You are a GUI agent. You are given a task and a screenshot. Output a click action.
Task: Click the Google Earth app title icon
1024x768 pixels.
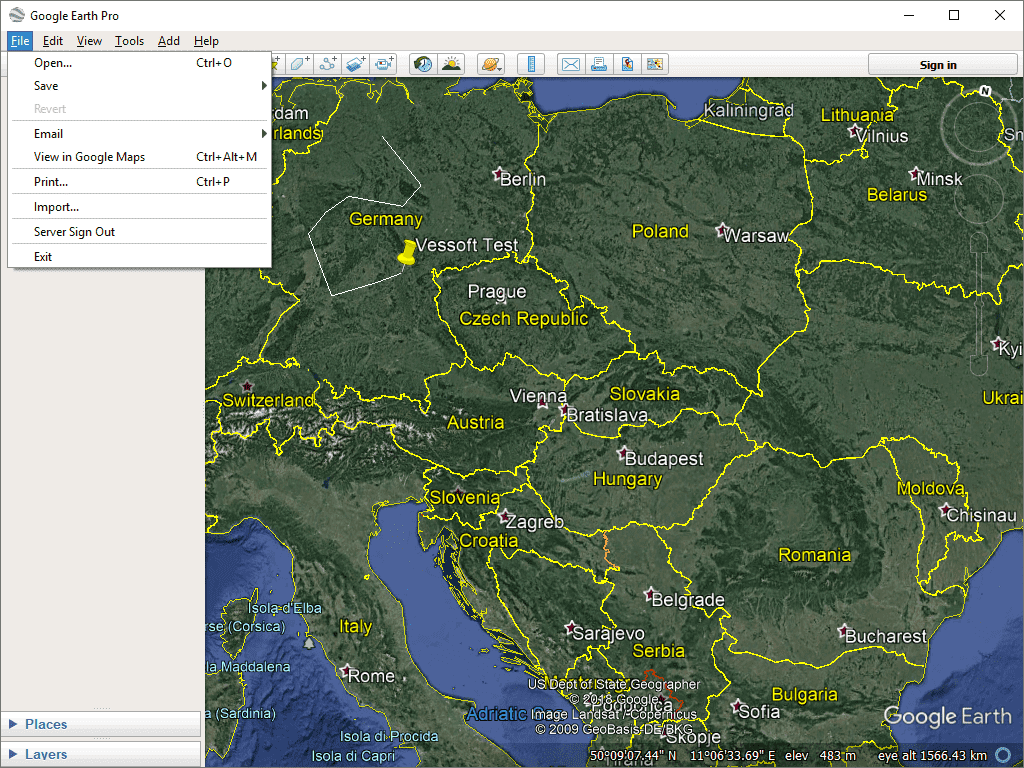[16, 15]
